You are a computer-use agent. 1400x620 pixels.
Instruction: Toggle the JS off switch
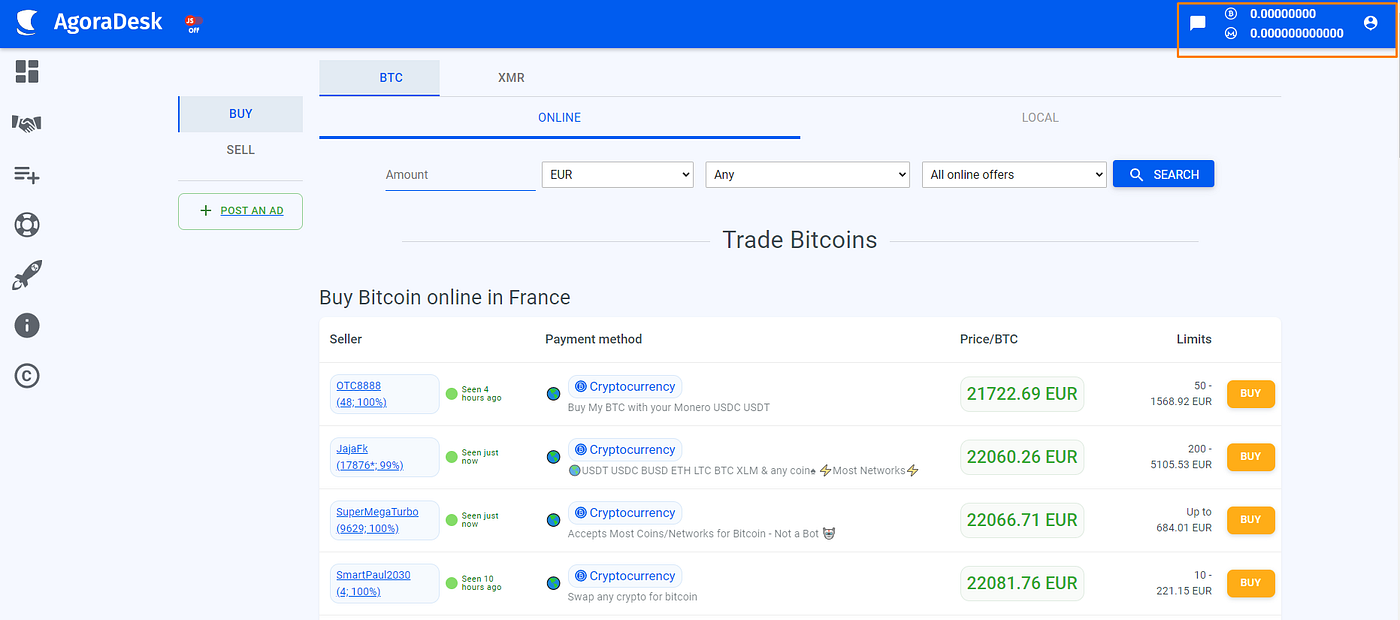tap(194, 23)
